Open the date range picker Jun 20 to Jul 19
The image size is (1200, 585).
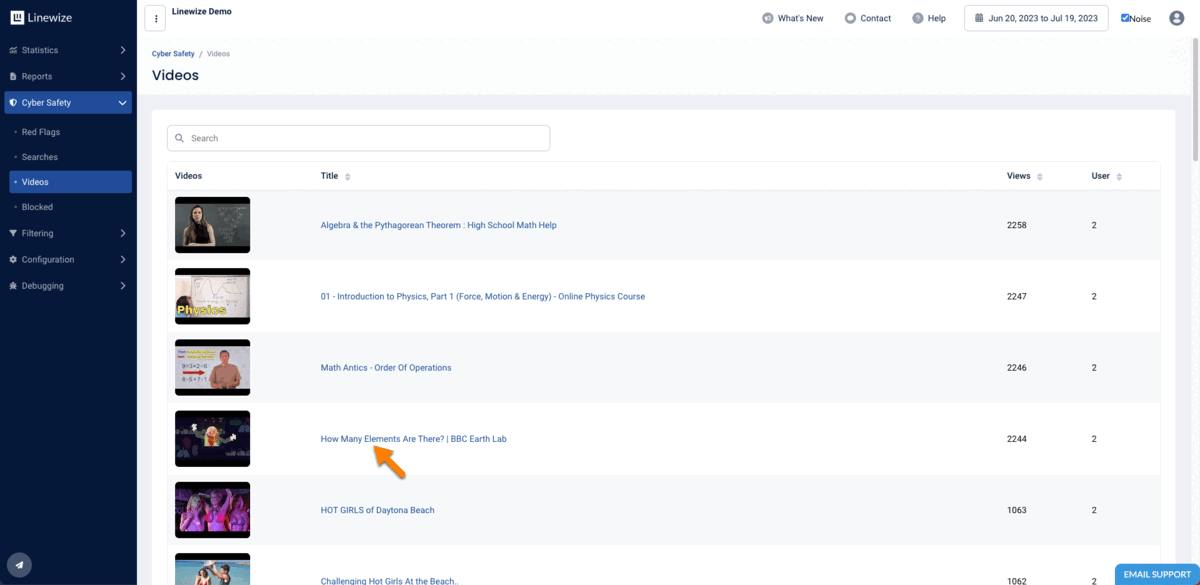pos(1036,18)
